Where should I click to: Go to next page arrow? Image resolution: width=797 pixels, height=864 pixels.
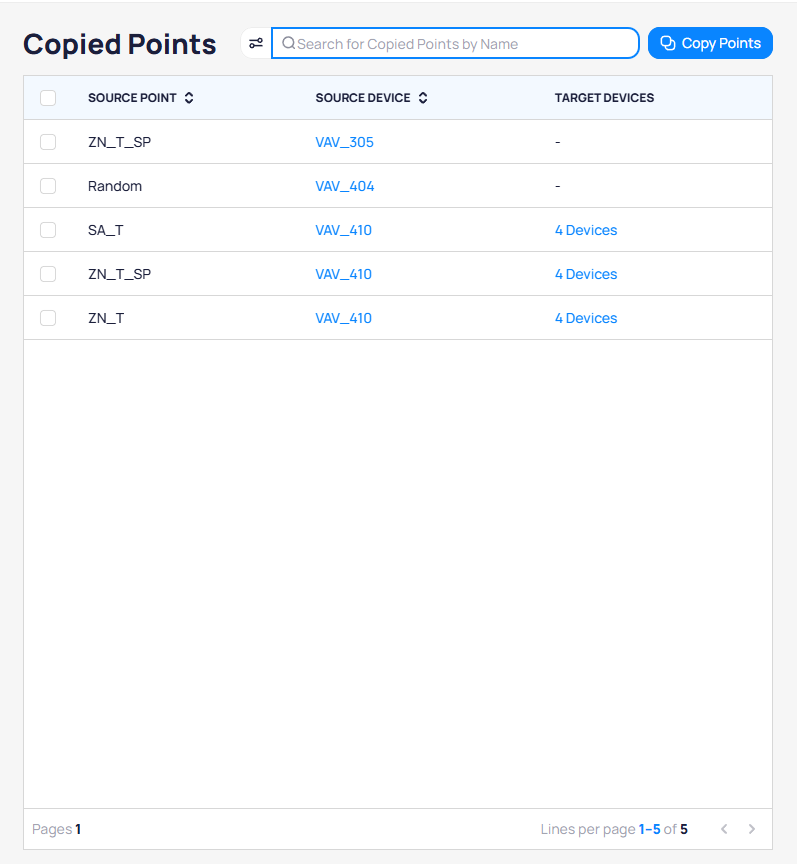click(x=752, y=829)
